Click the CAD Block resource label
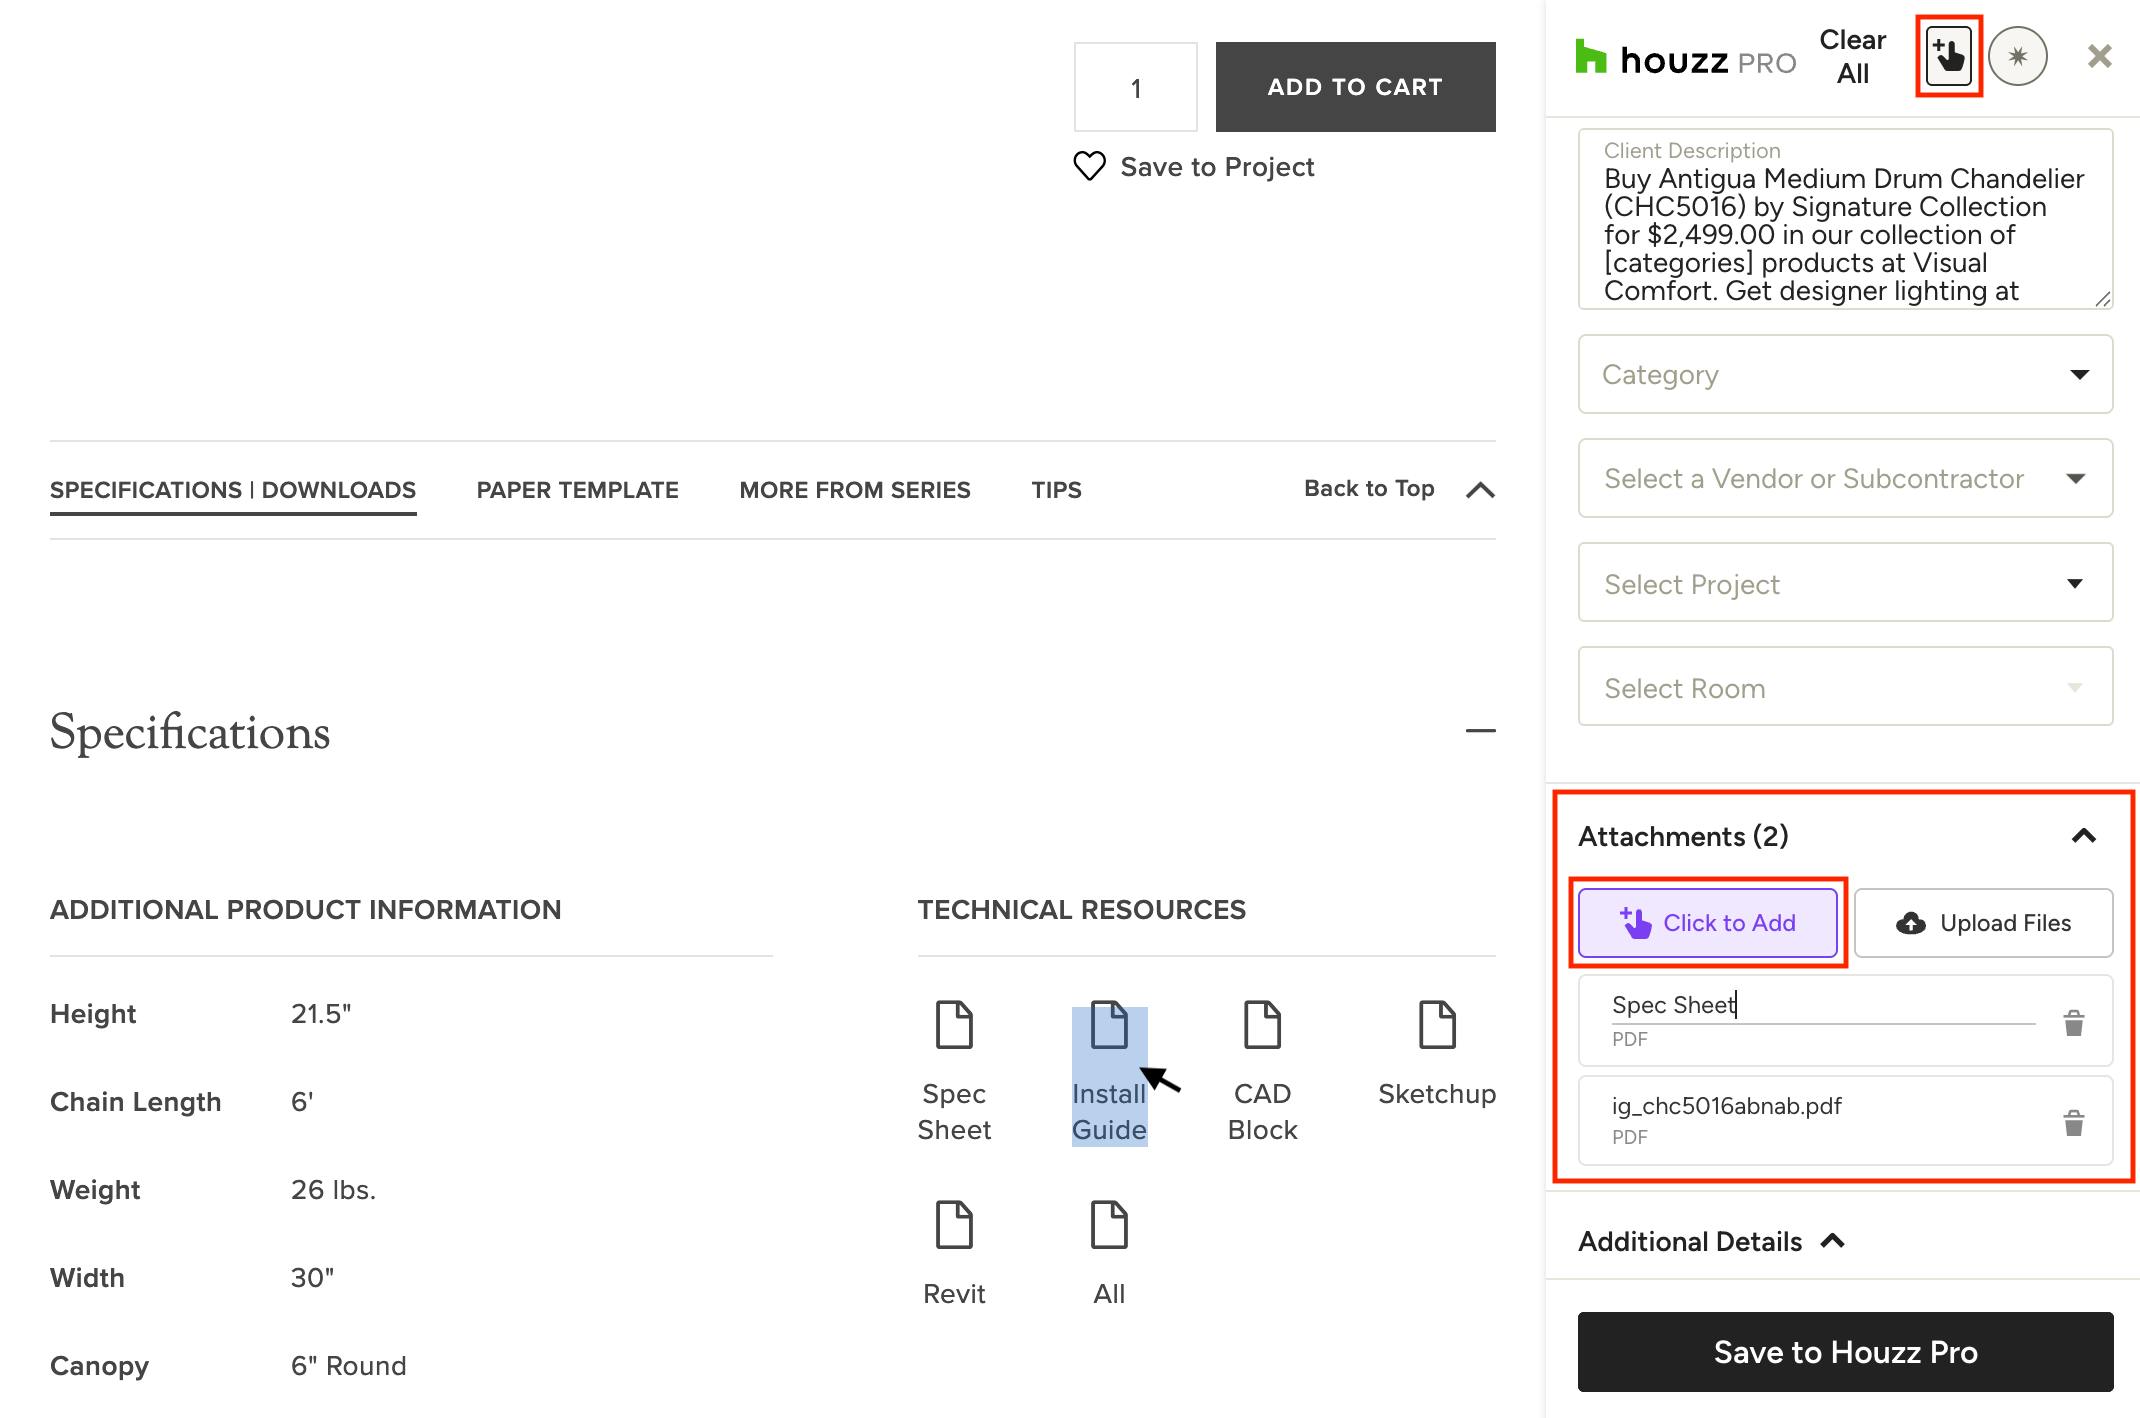The image size is (2140, 1418). click(x=1262, y=1112)
